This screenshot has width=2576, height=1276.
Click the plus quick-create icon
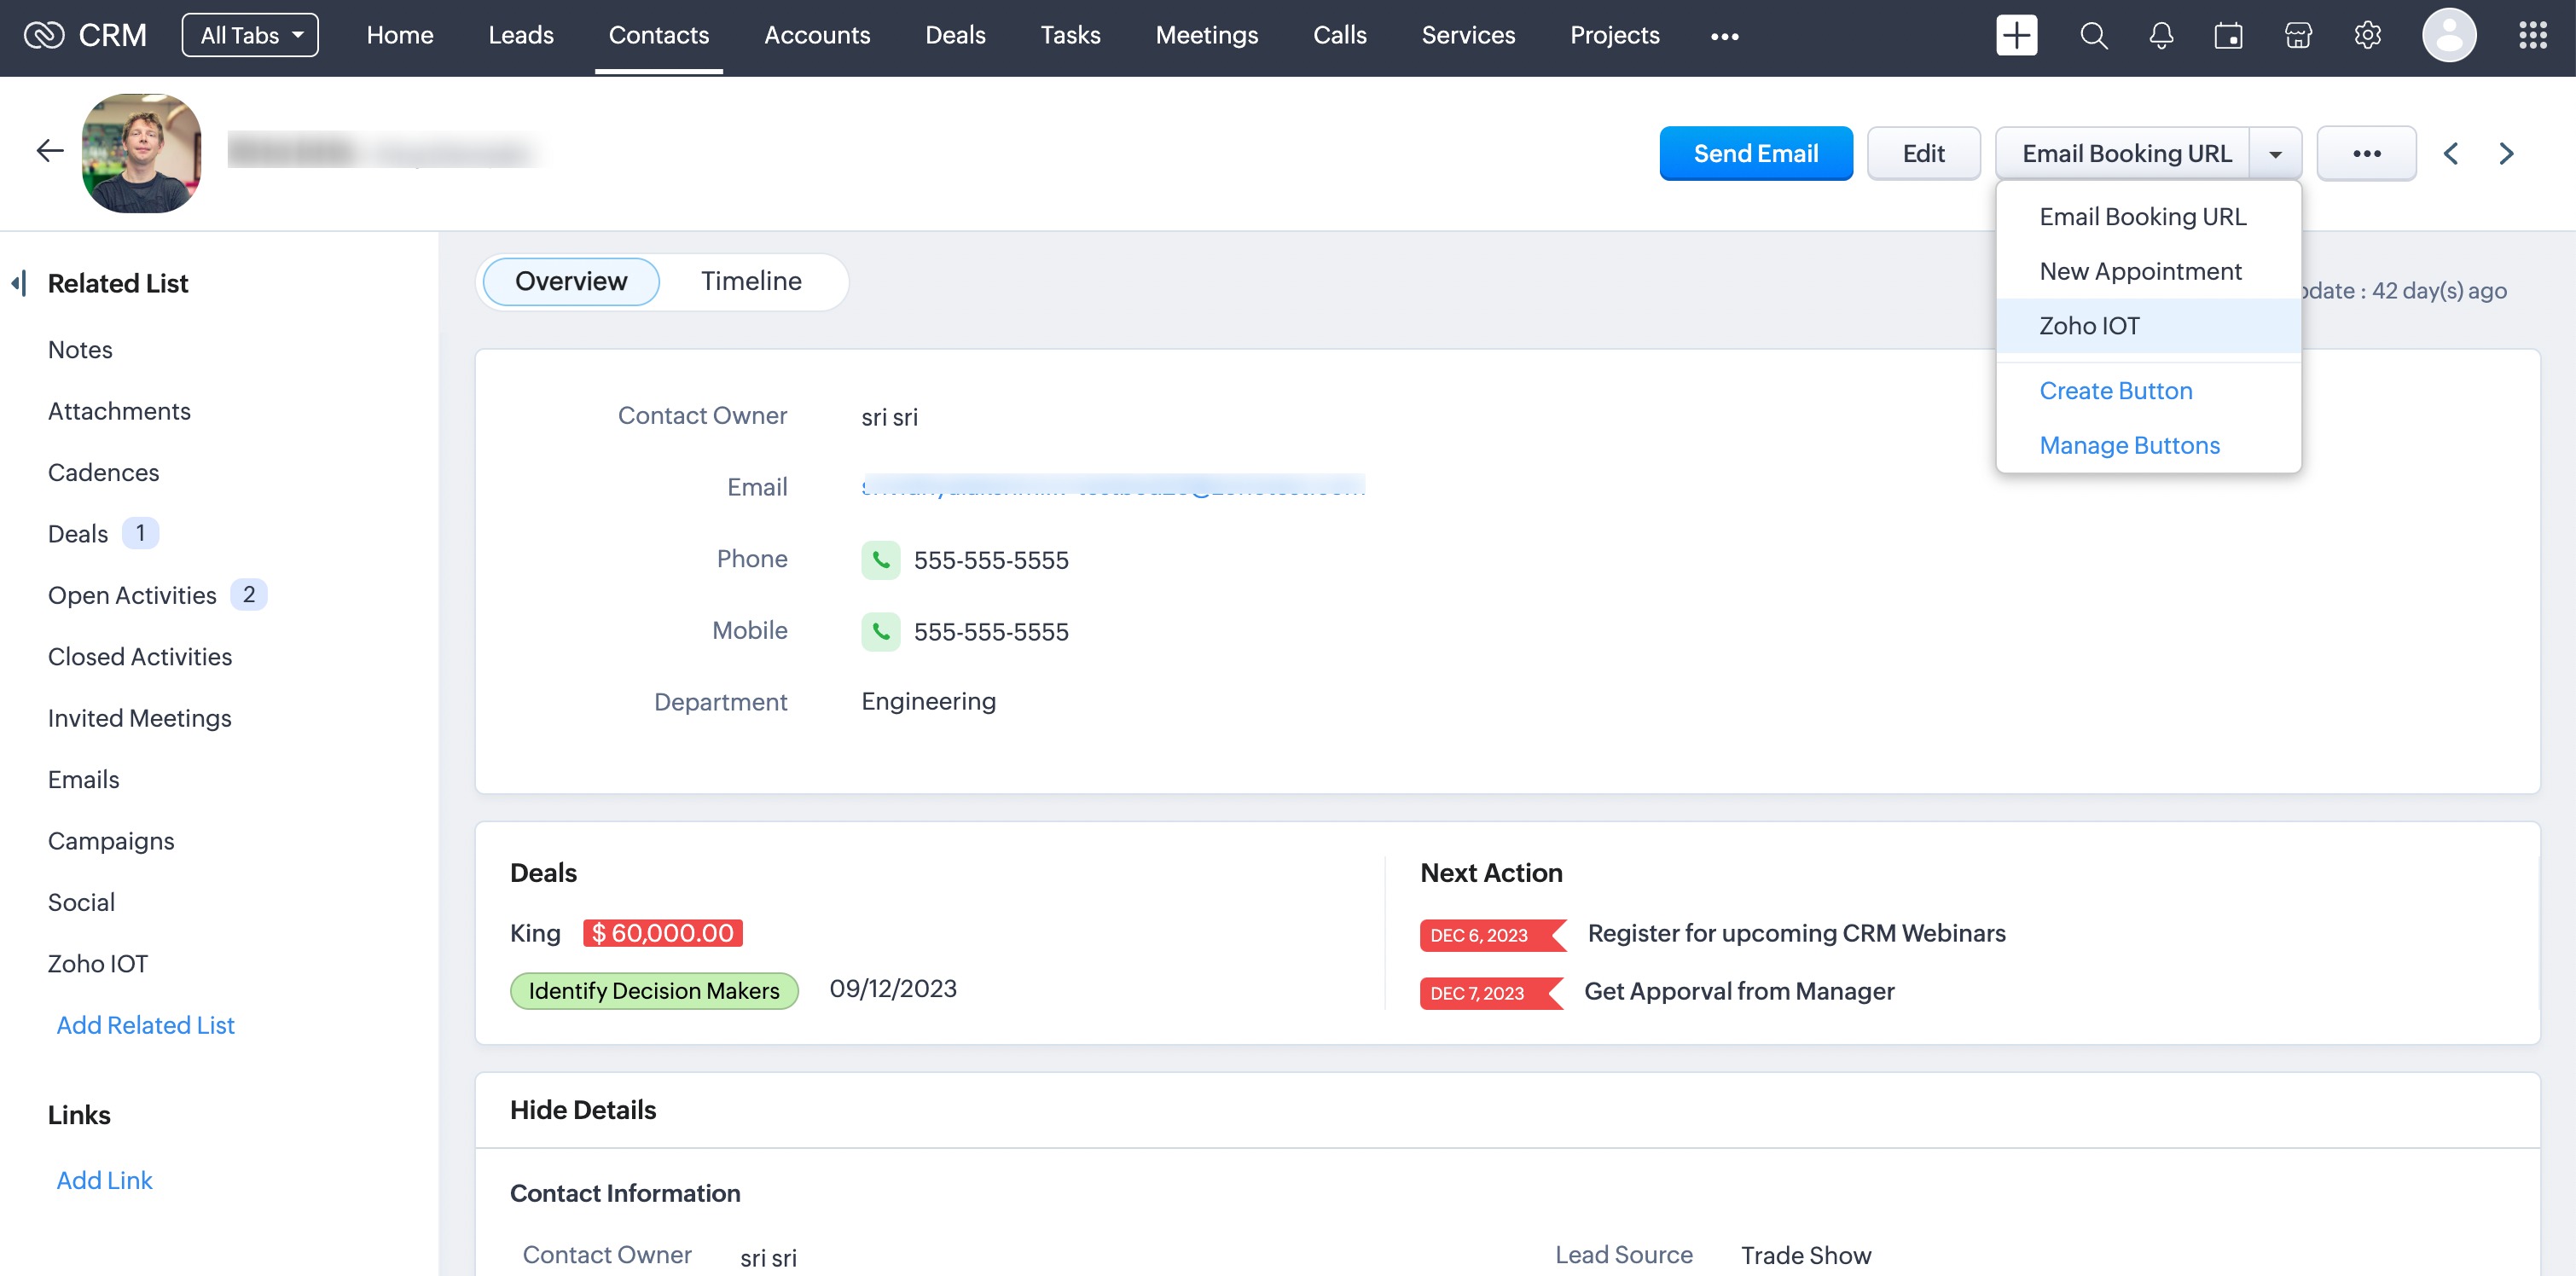(2016, 36)
